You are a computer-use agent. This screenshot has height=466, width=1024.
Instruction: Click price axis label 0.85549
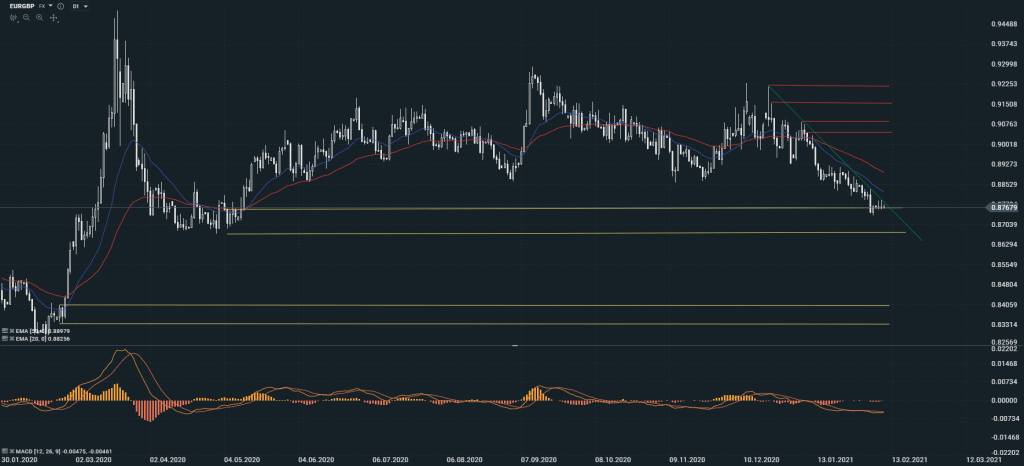point(1003,265)
